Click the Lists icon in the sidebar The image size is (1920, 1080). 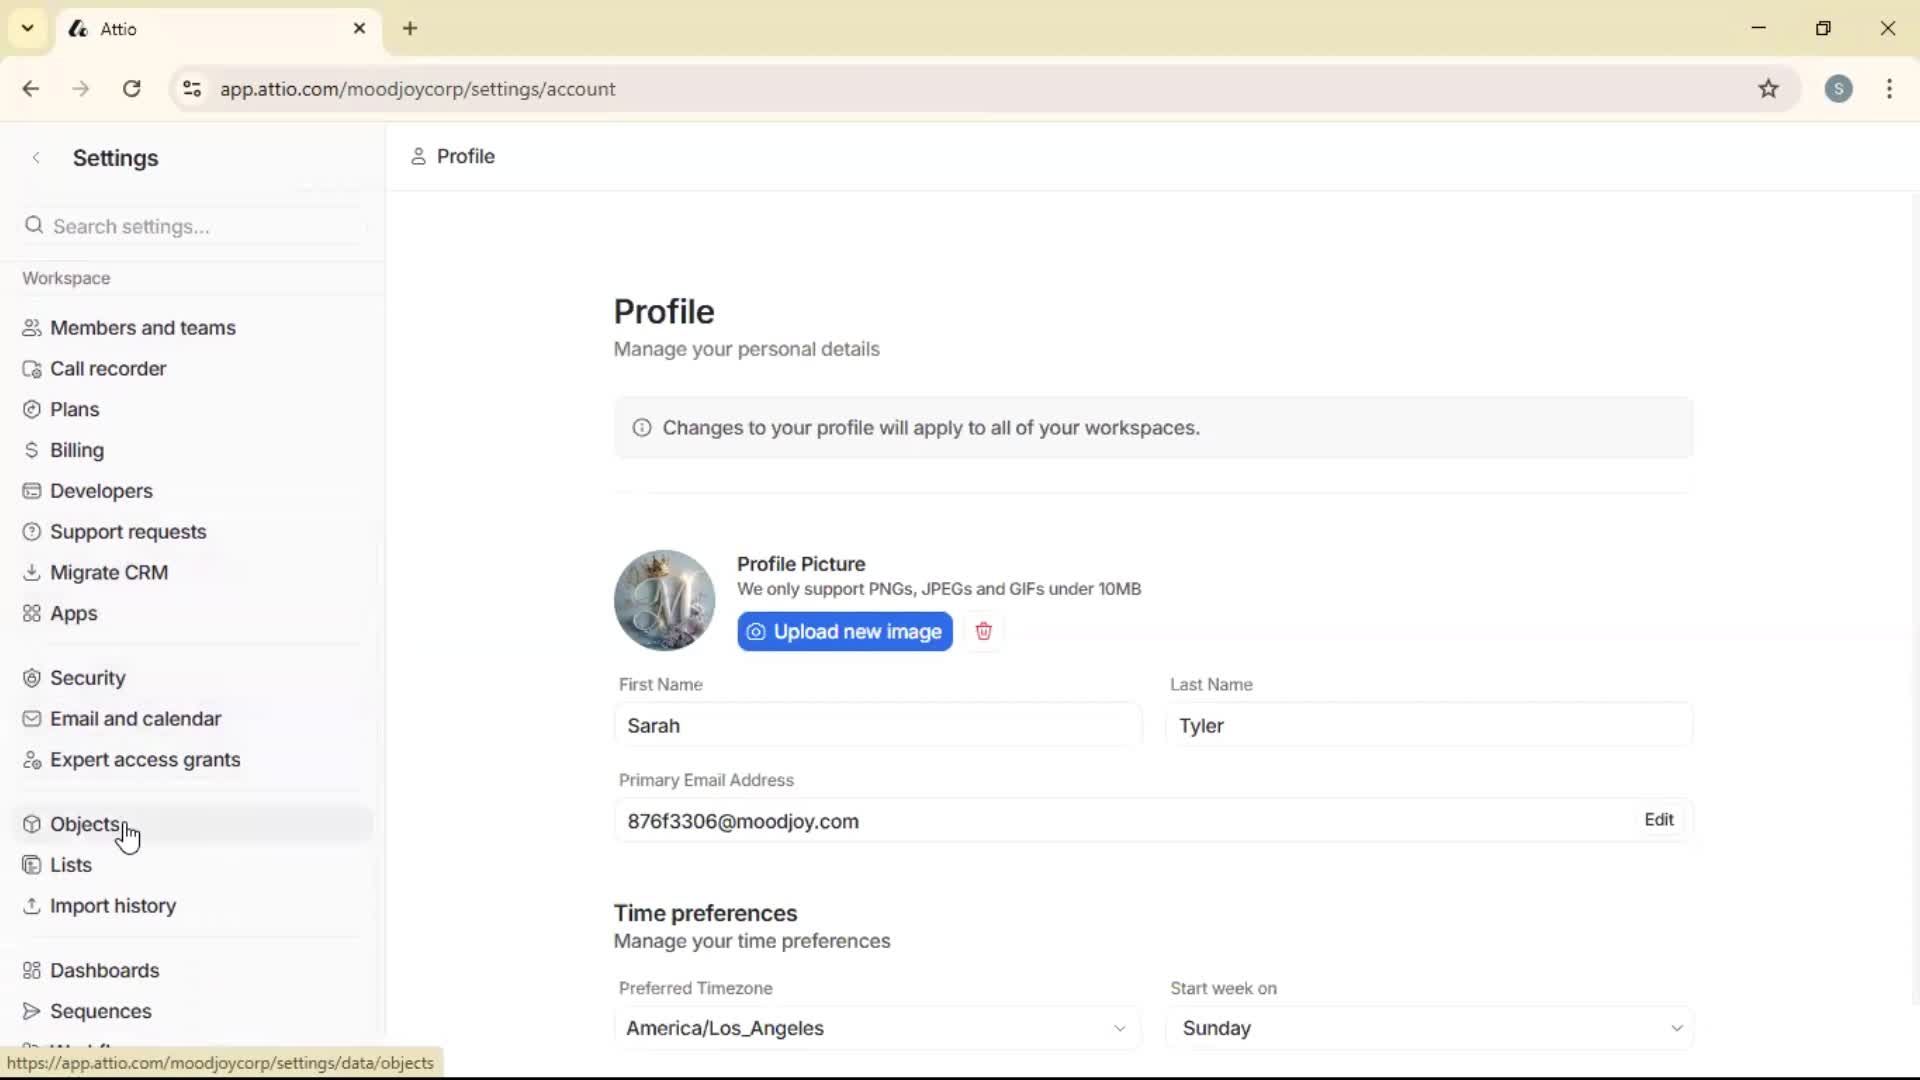coord(32,865)
